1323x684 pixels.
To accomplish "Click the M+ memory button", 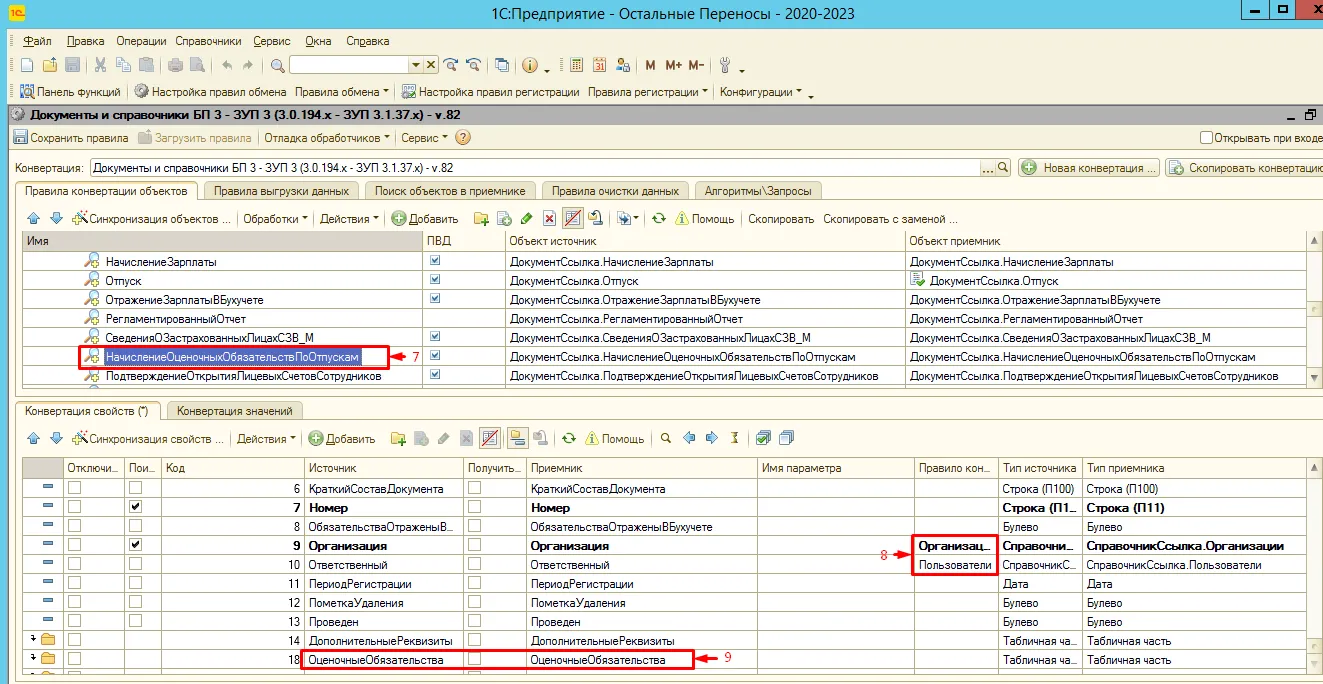I will pyautogui.click(x=673, y=65).
